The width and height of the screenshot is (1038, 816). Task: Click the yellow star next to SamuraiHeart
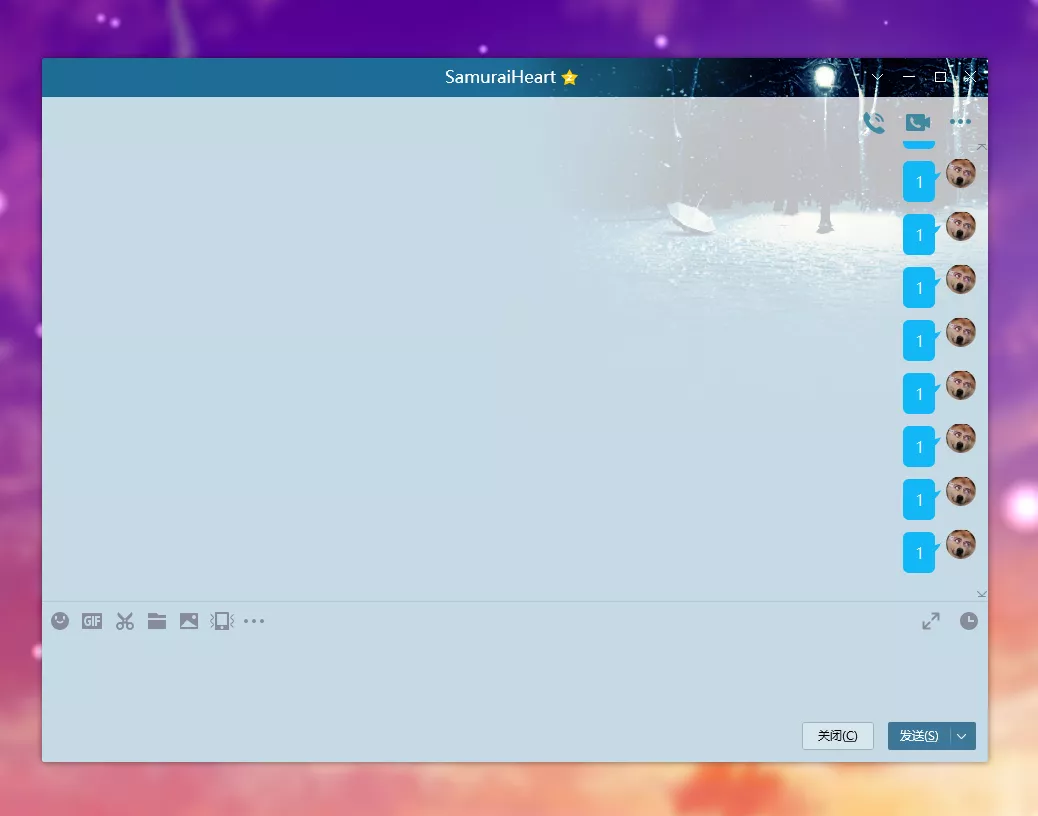tap(569, 78)
